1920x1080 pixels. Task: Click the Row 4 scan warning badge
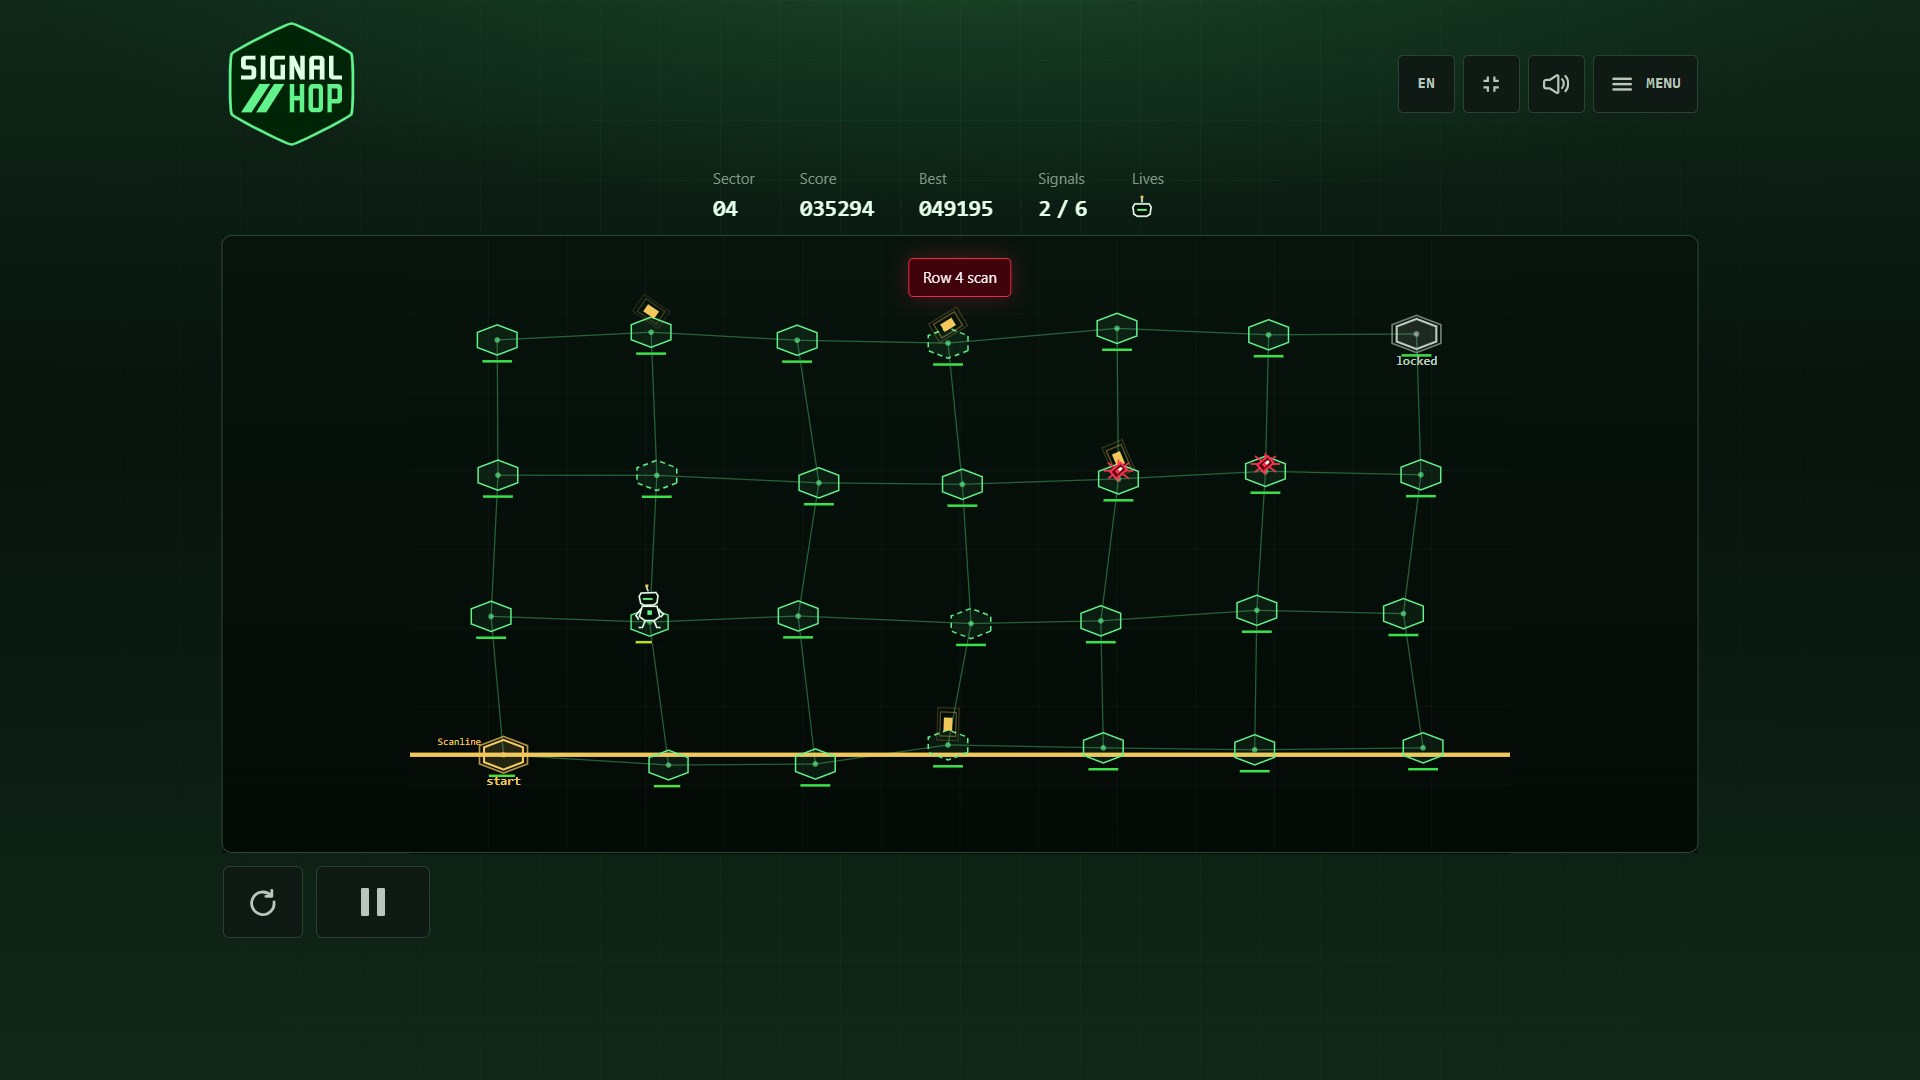pos(959,278)
